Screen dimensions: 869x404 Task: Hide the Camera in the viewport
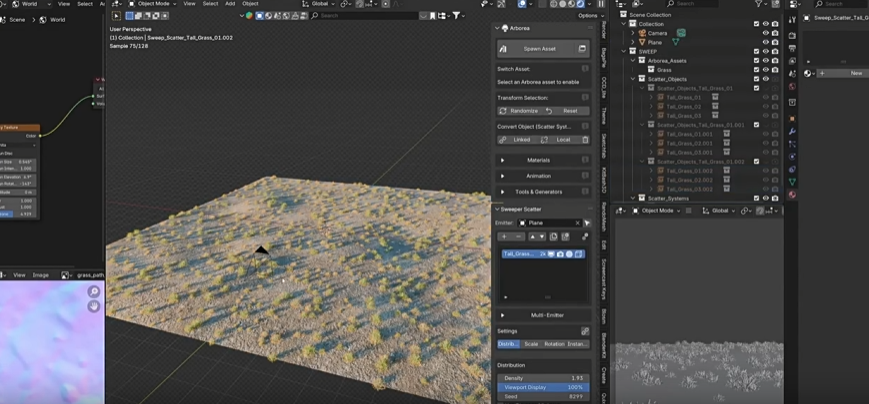(766, 33)
